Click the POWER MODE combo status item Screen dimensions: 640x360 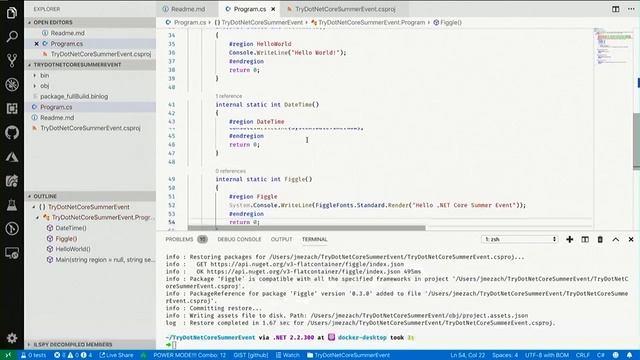pos(189,355)
